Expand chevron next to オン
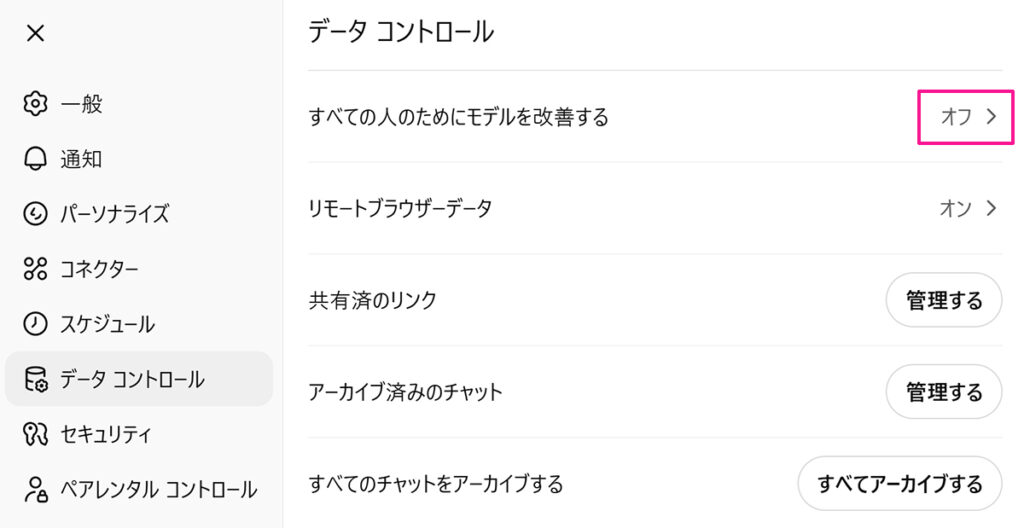The height and width of the screenshot is (528, 1024). click(992, 208)
